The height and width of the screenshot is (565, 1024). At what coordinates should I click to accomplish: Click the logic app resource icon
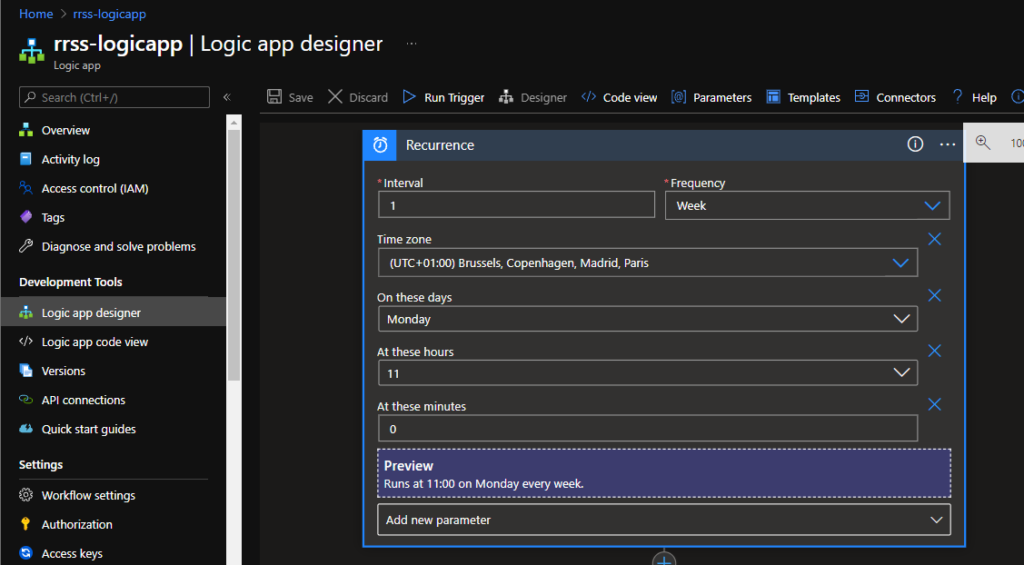(x=31, y=50)
